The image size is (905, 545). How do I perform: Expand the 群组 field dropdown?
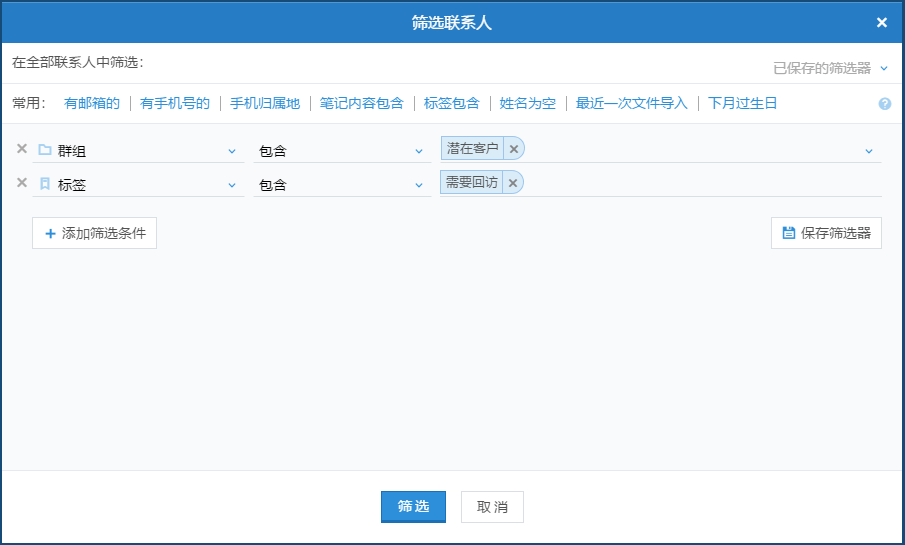point(231,151)
